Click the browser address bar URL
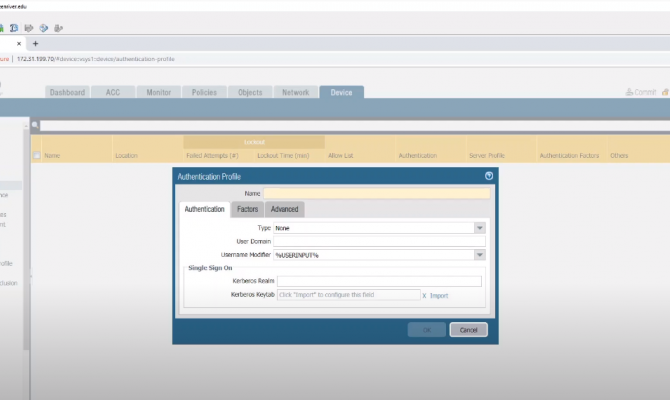Image resolution: width=670 pixels, height=400 pixels. [96, 59]
